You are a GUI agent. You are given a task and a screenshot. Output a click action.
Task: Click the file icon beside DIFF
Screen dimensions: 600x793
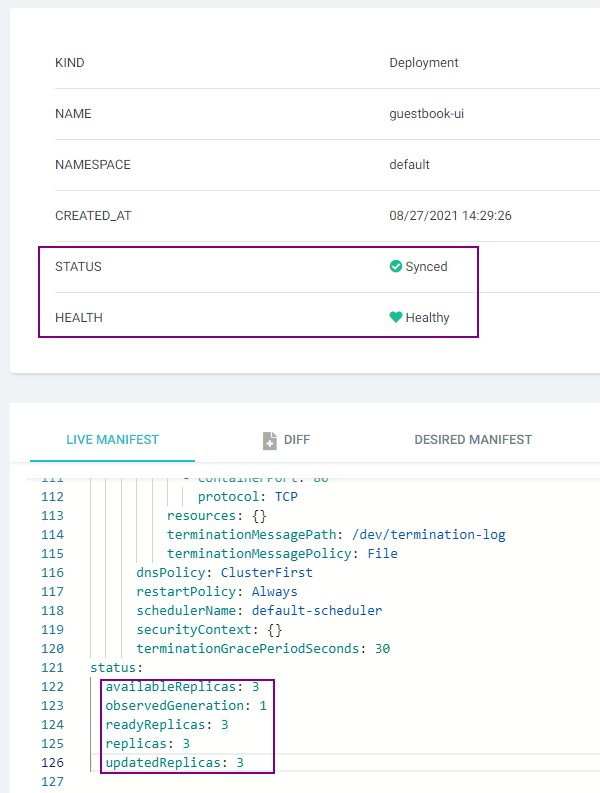coord(269,440)
